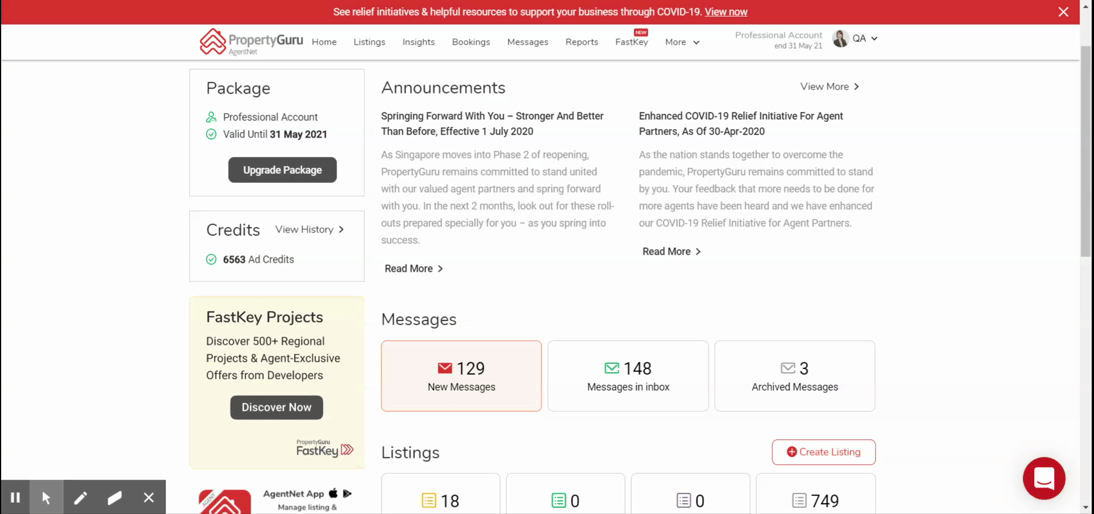This screenshot has width=1094, height=514.
Task: Click the green check beside Ad Credits
Action: pyautogui.click(x=211, y=259)
